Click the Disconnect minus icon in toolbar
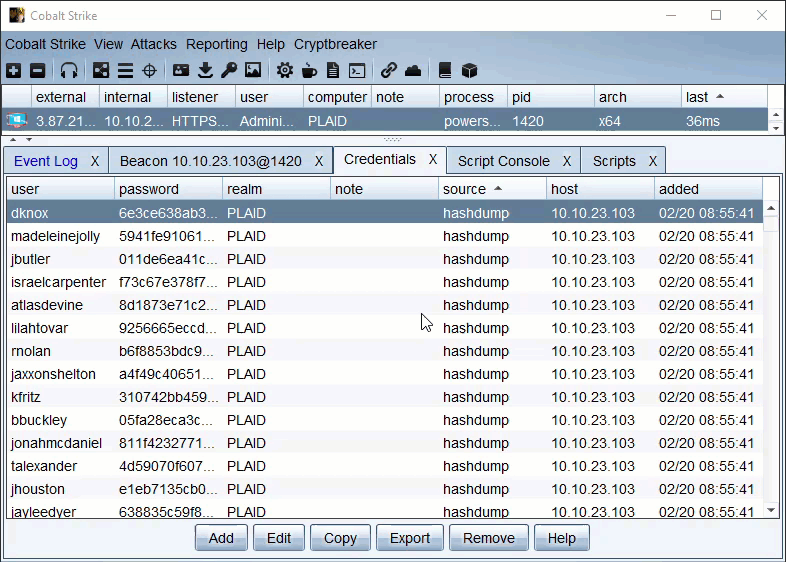Viewport: 786px width, 562px height. [38, 71]
